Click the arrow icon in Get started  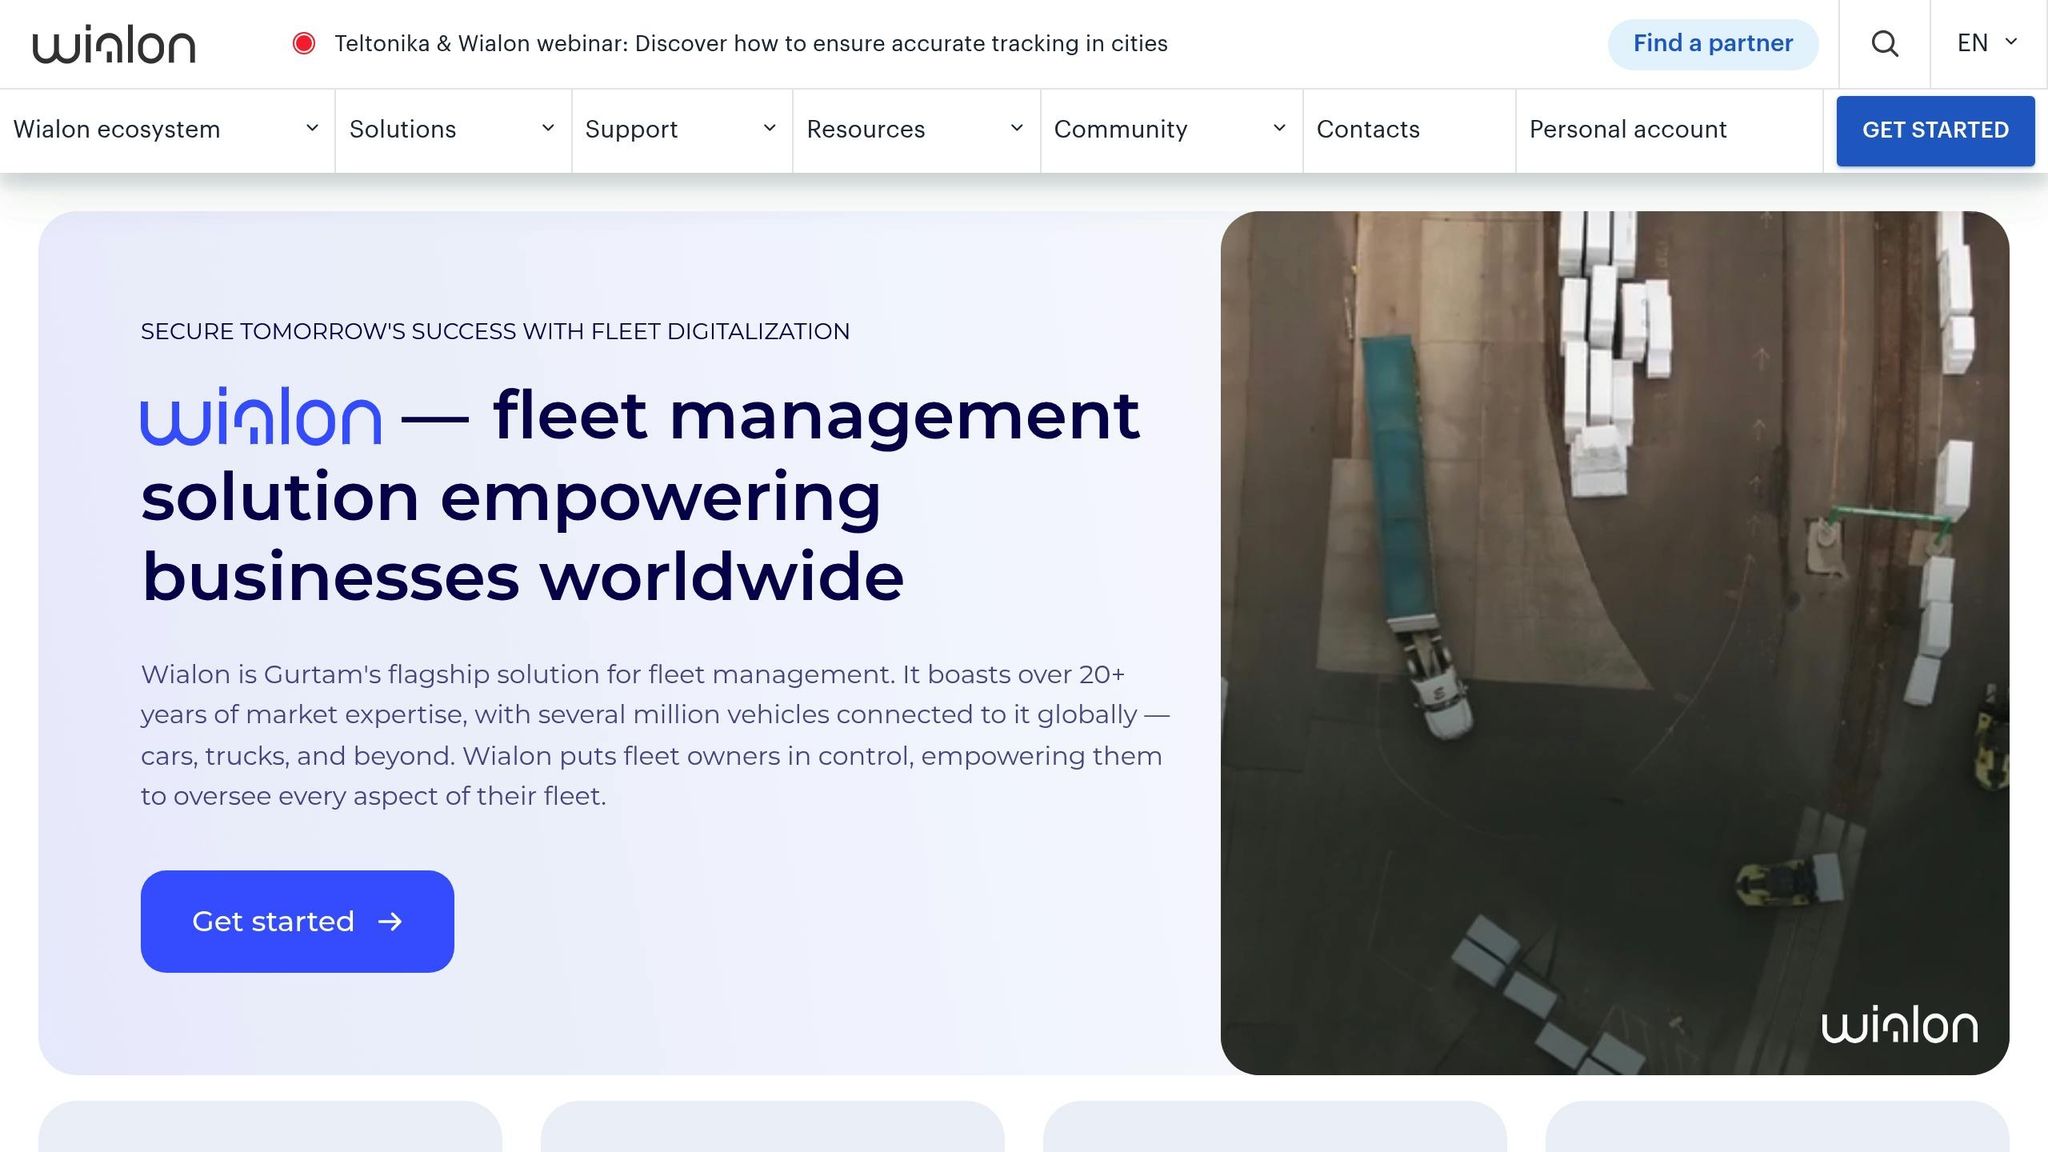click(x=390, y=921)
